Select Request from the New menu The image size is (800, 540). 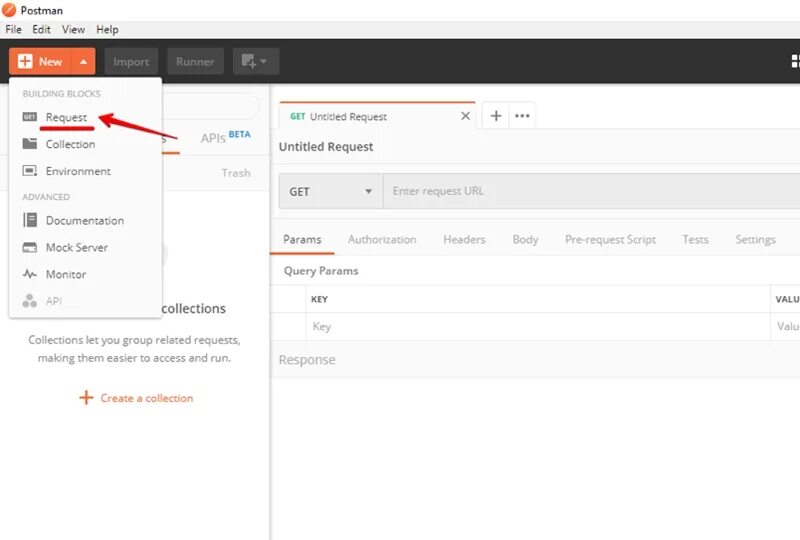point(66,117)
